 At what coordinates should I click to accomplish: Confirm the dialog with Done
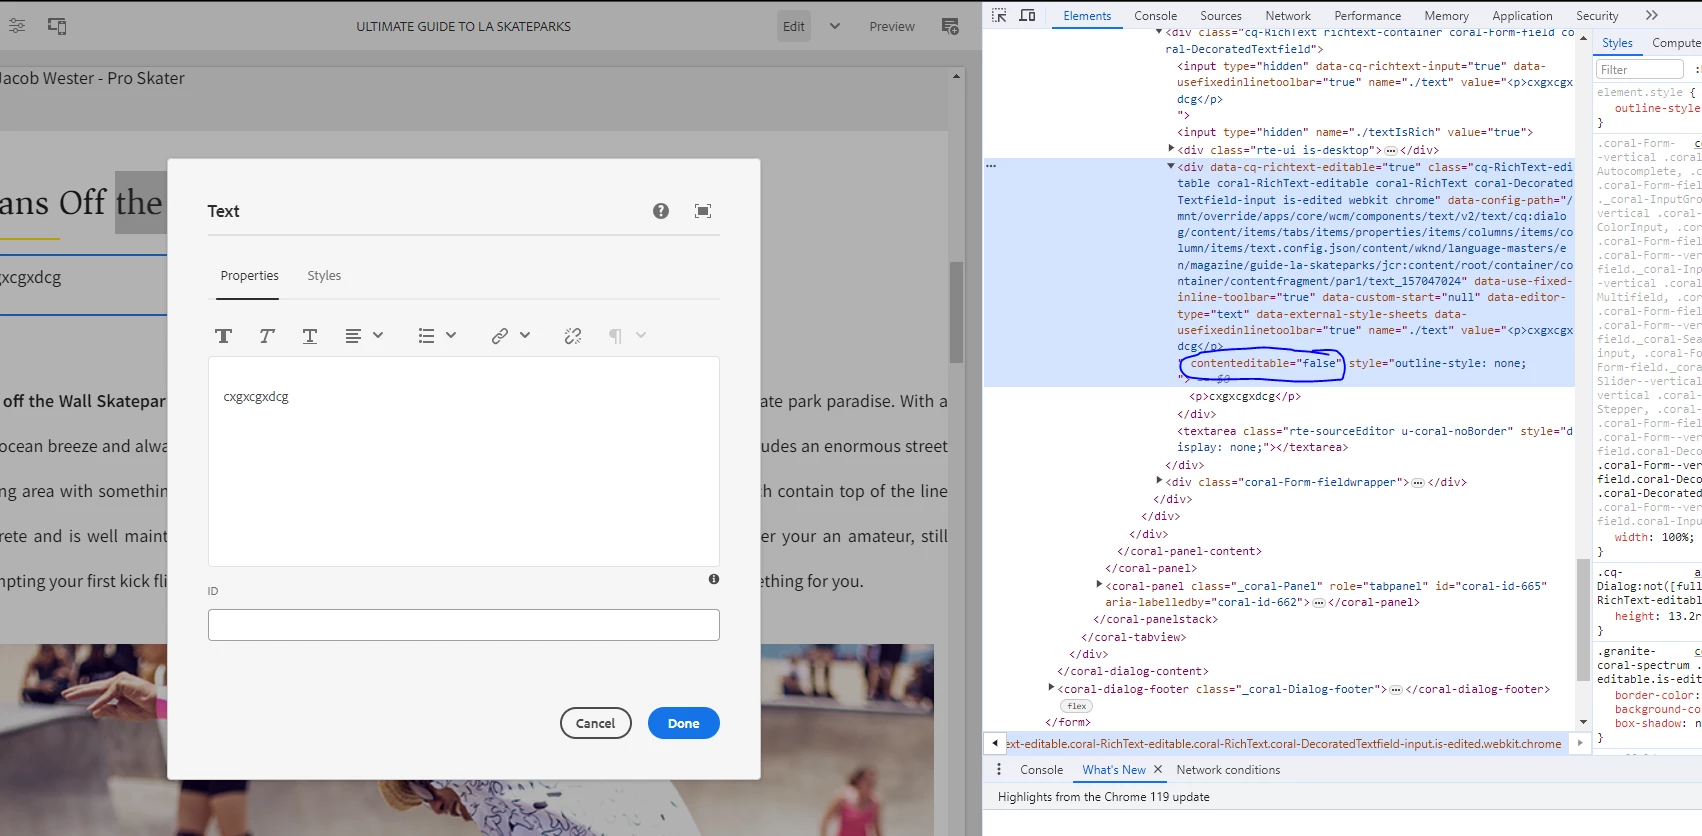pos(684,723)
